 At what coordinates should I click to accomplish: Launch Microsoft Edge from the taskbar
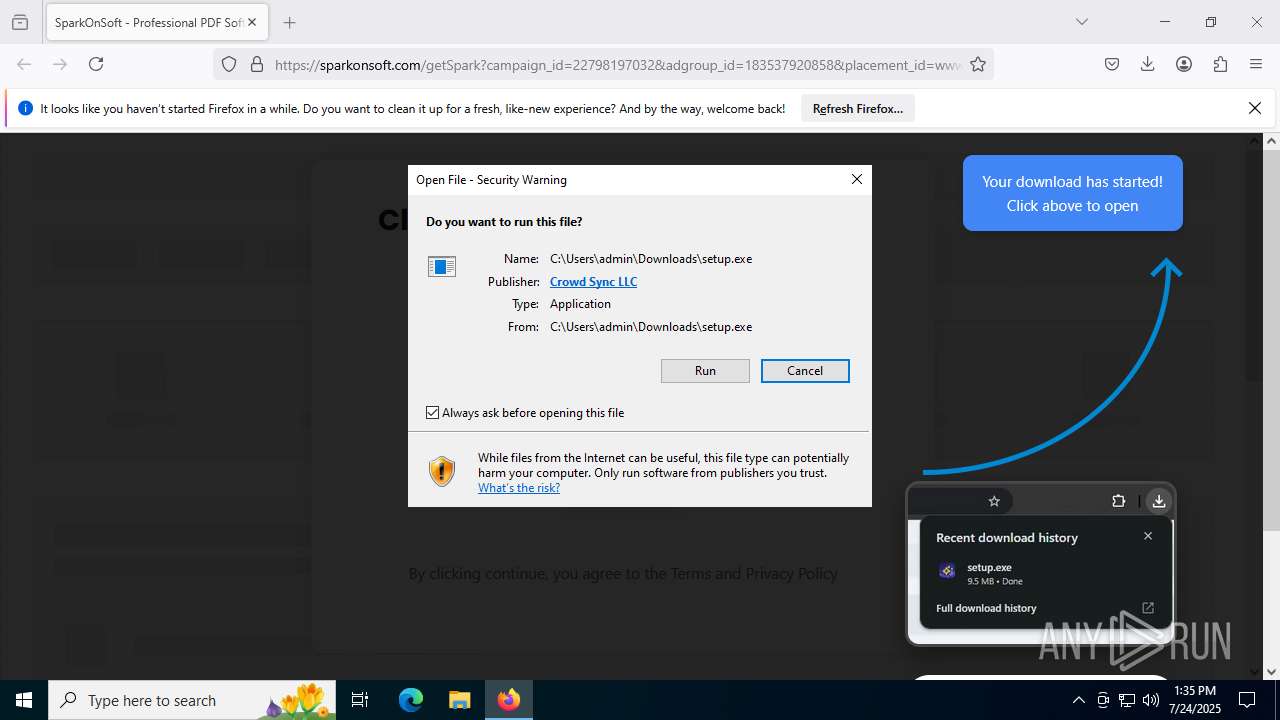point(411,700)
